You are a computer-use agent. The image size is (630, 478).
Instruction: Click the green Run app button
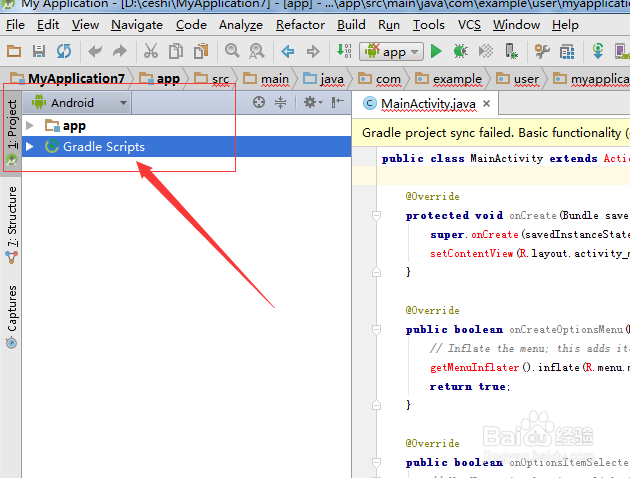(436, 51)
